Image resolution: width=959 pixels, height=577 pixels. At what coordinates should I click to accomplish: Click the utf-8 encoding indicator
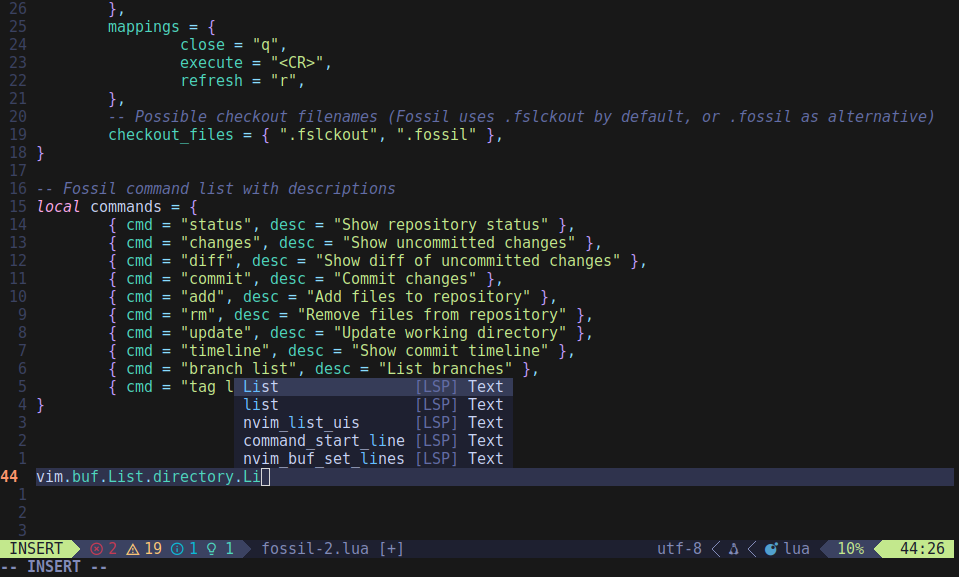[x=679, y=549]
